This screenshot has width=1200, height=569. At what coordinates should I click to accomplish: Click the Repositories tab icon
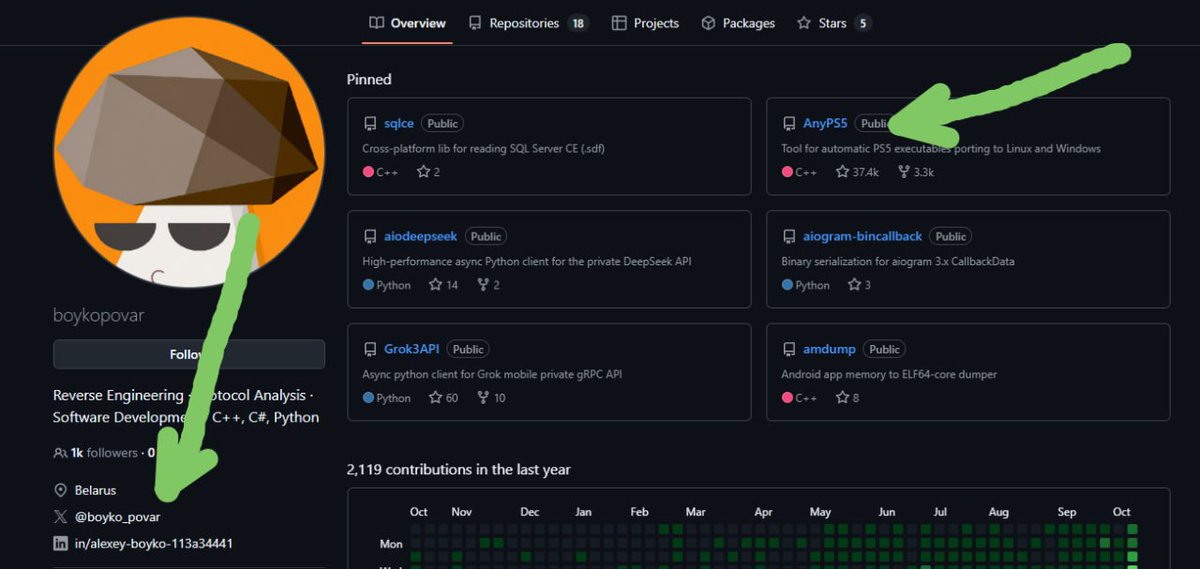[x=475, y=23]
